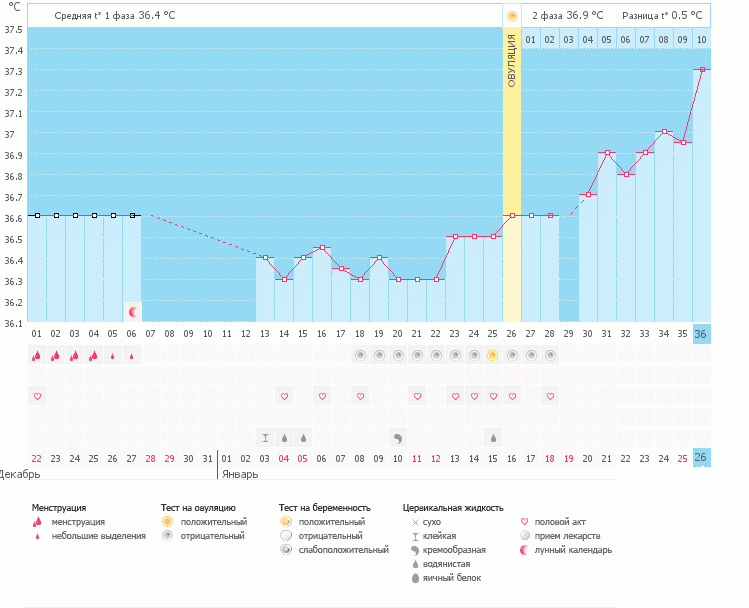This screenshot has height=608, width=749.
Task: Click phase 2 day 10 header cell
Action: click(x=702, y=39)
